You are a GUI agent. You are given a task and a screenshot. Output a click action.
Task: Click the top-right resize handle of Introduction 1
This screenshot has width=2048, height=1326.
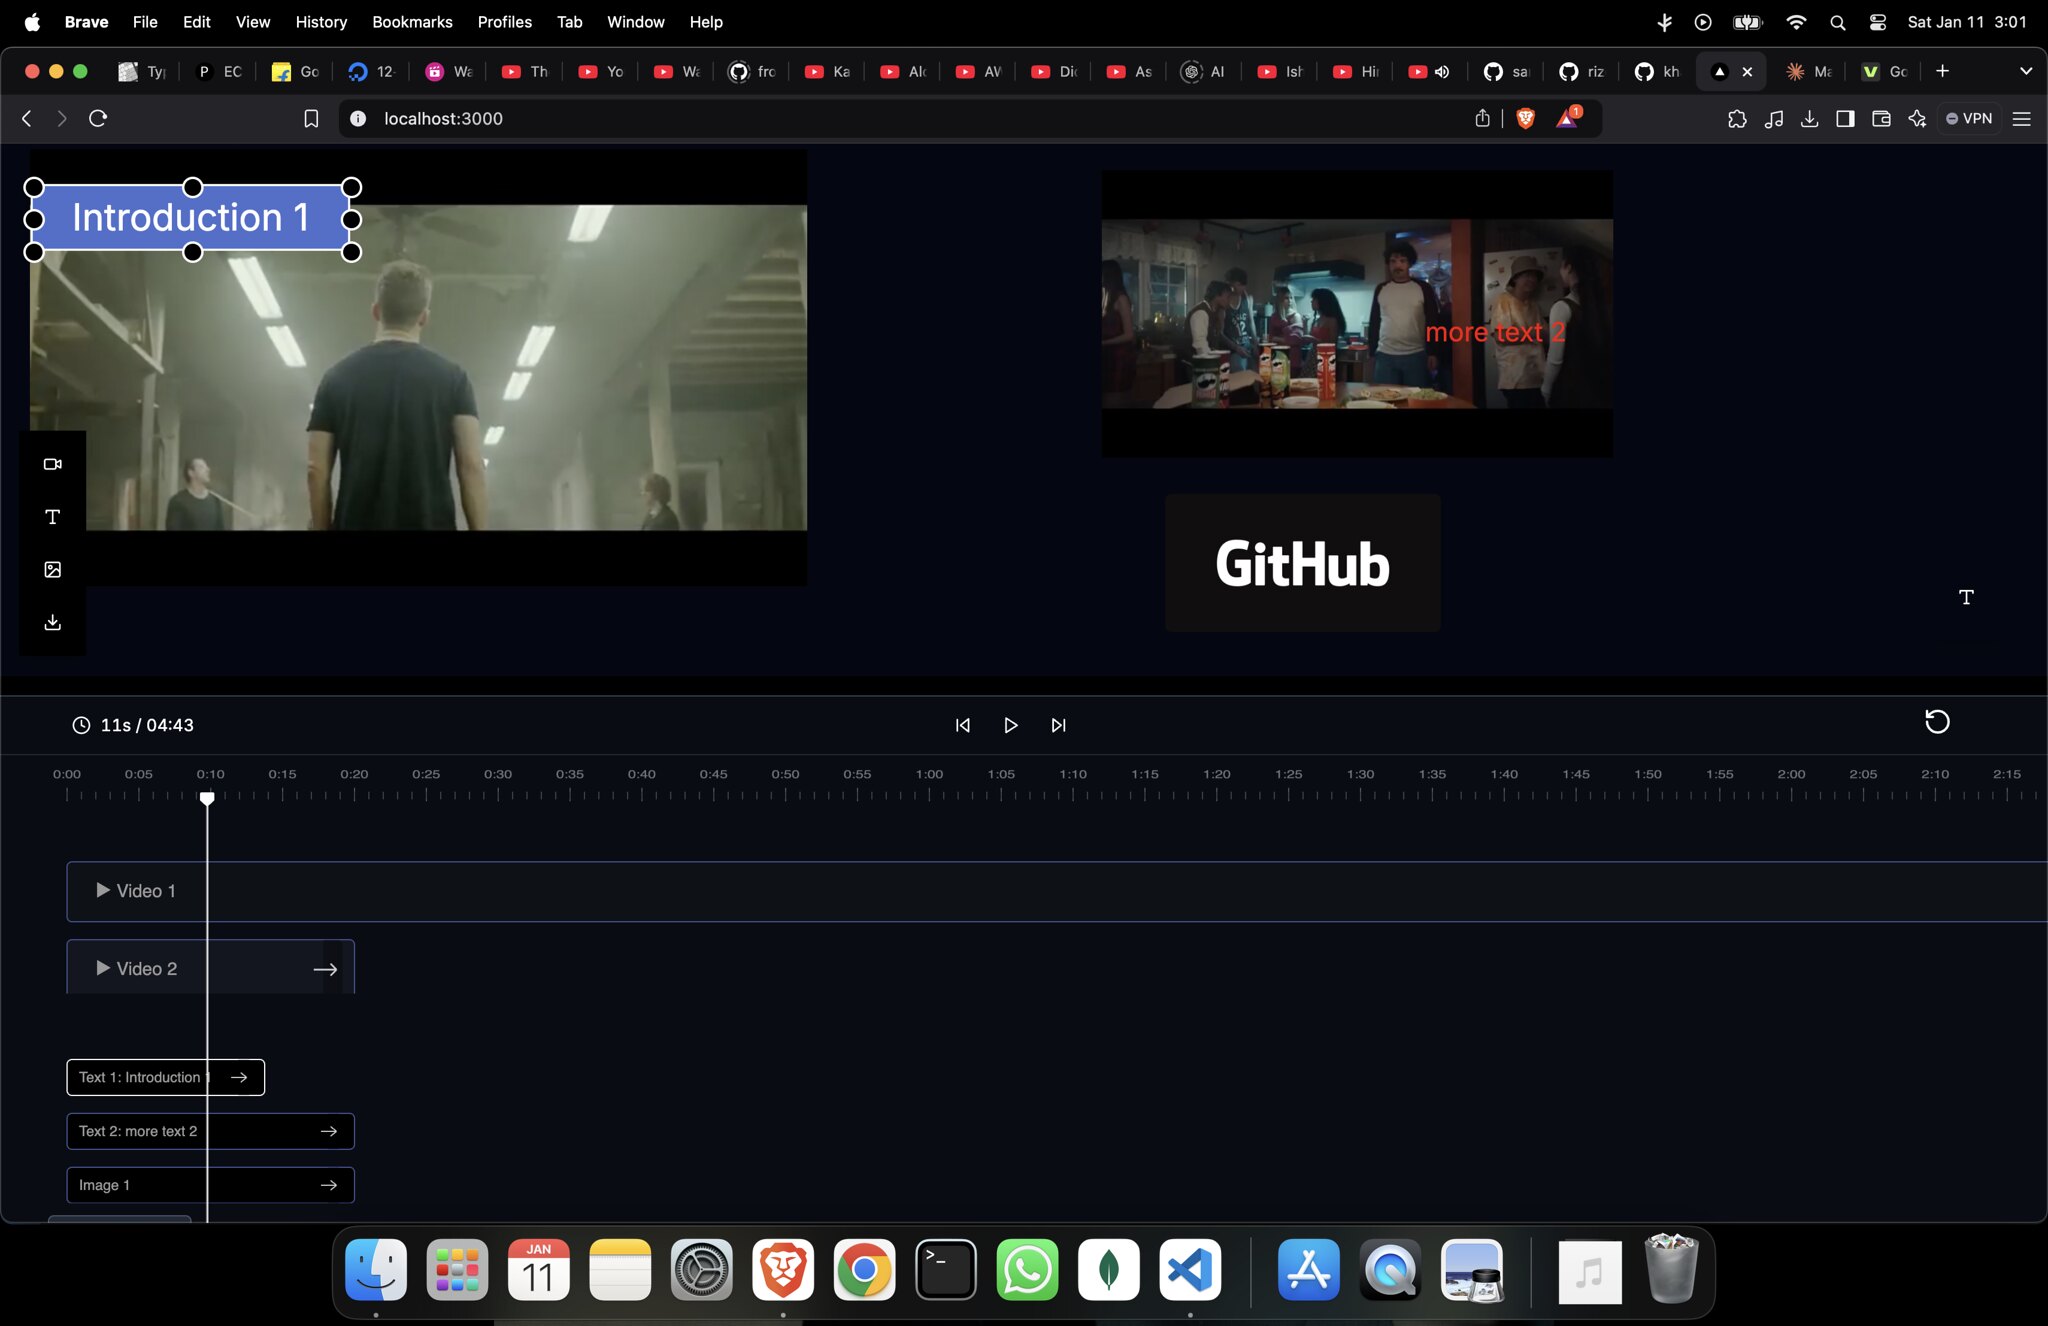(351, 187)
